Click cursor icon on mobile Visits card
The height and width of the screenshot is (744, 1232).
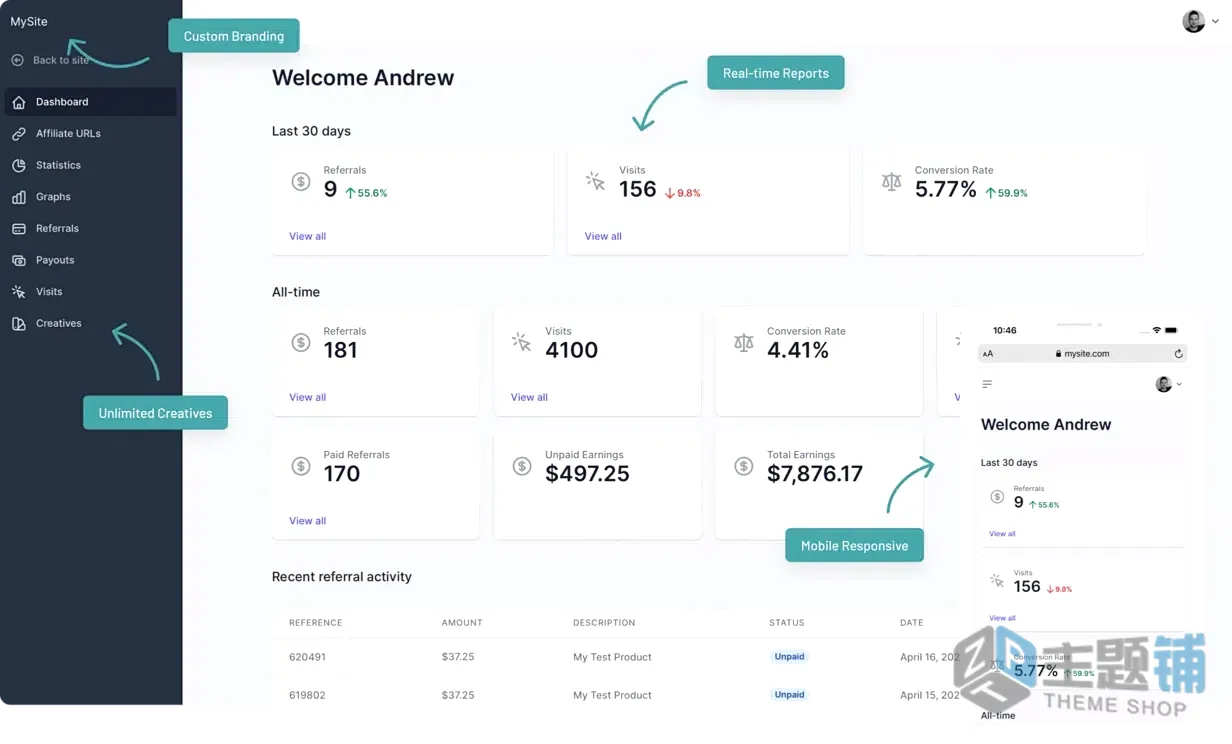point(997,580)
